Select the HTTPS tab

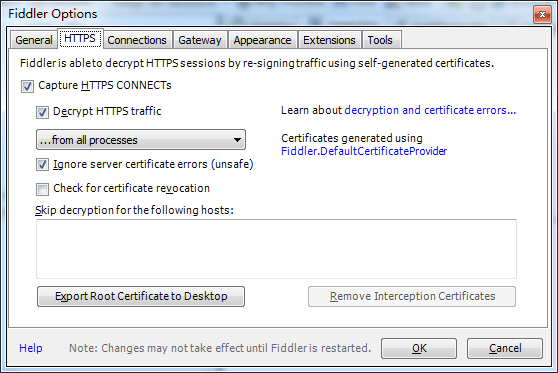80,38
